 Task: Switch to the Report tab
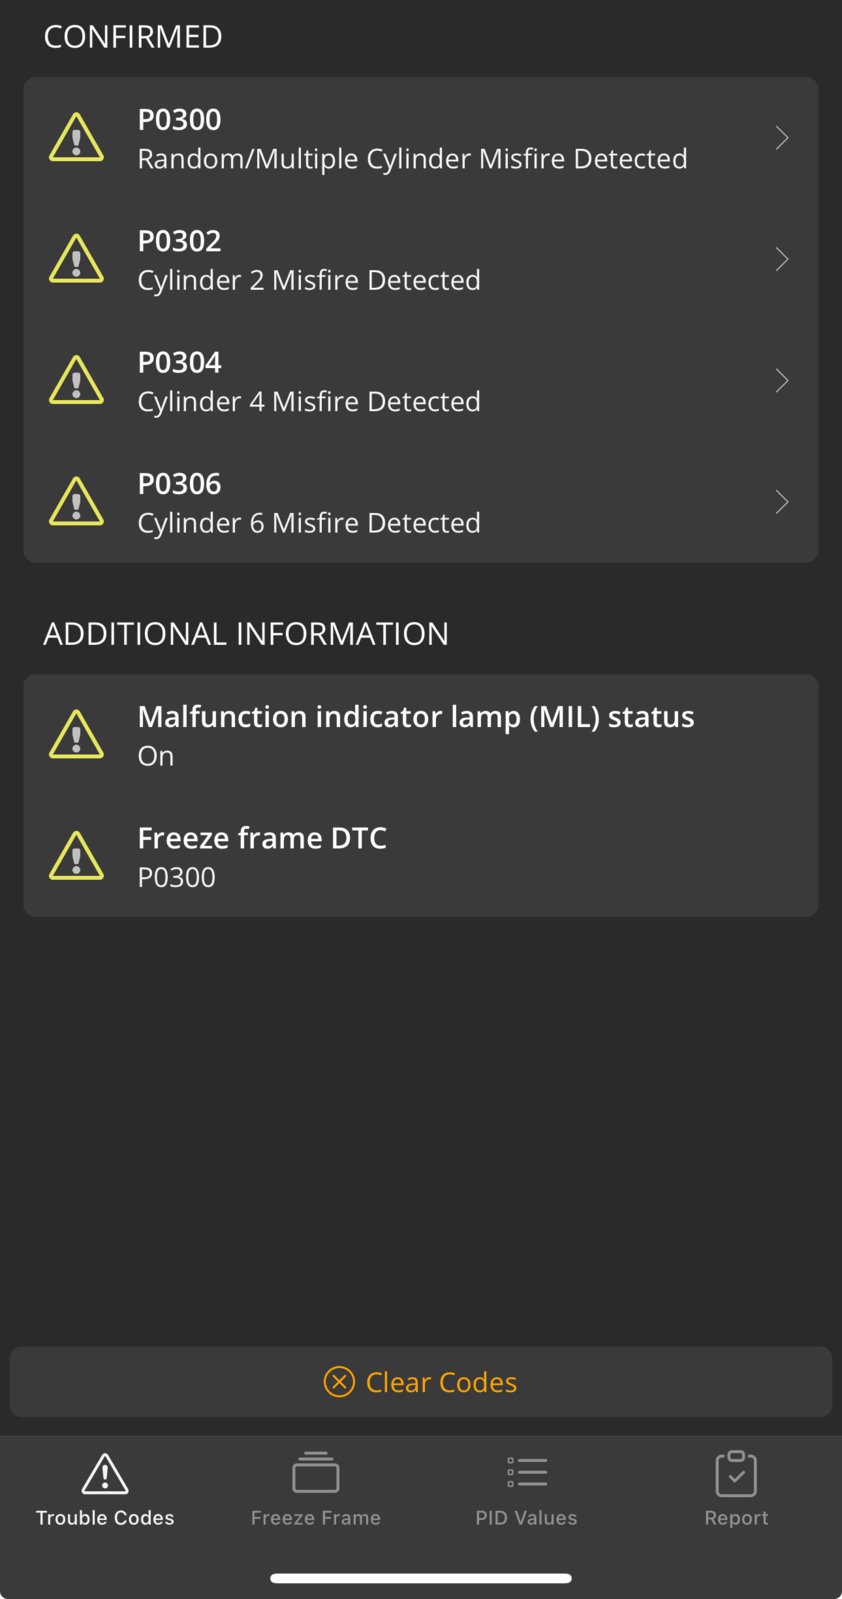tap(736, 1490)
